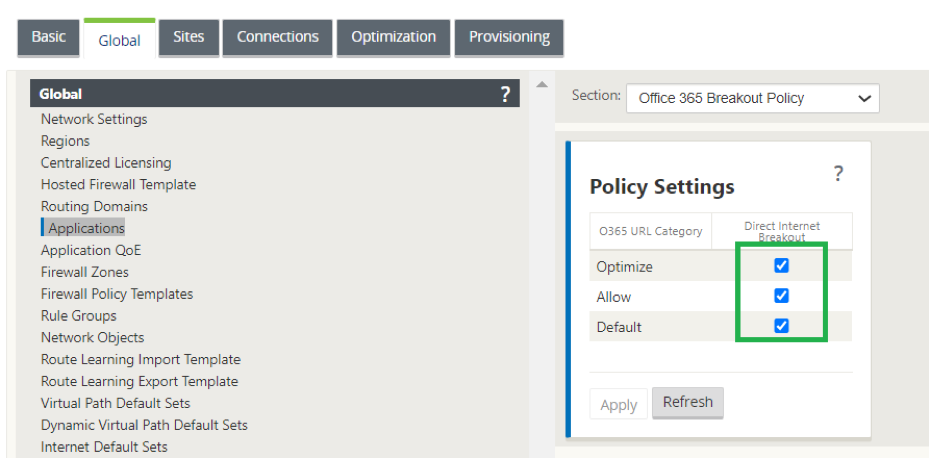929x458 pixels.
Task: Select Centralized Licensing item
Action: point(106,162)
